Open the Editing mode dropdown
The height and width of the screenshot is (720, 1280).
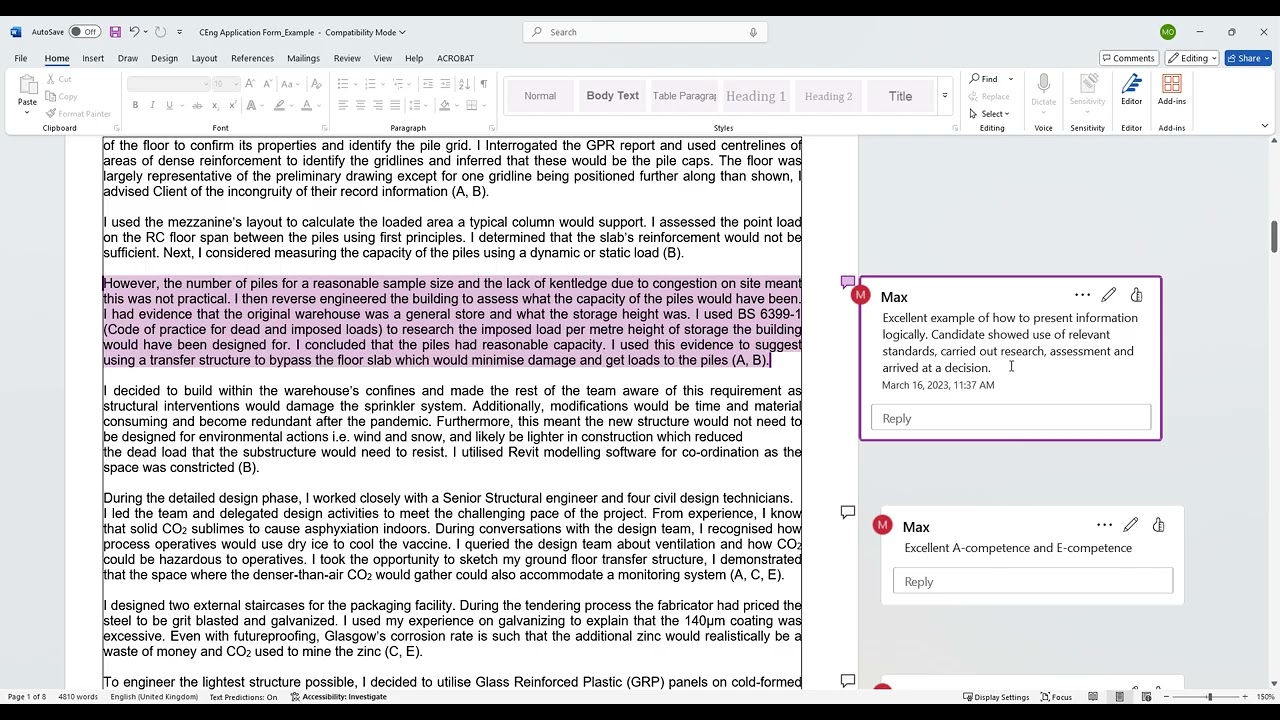click(x=1192, y=58)
